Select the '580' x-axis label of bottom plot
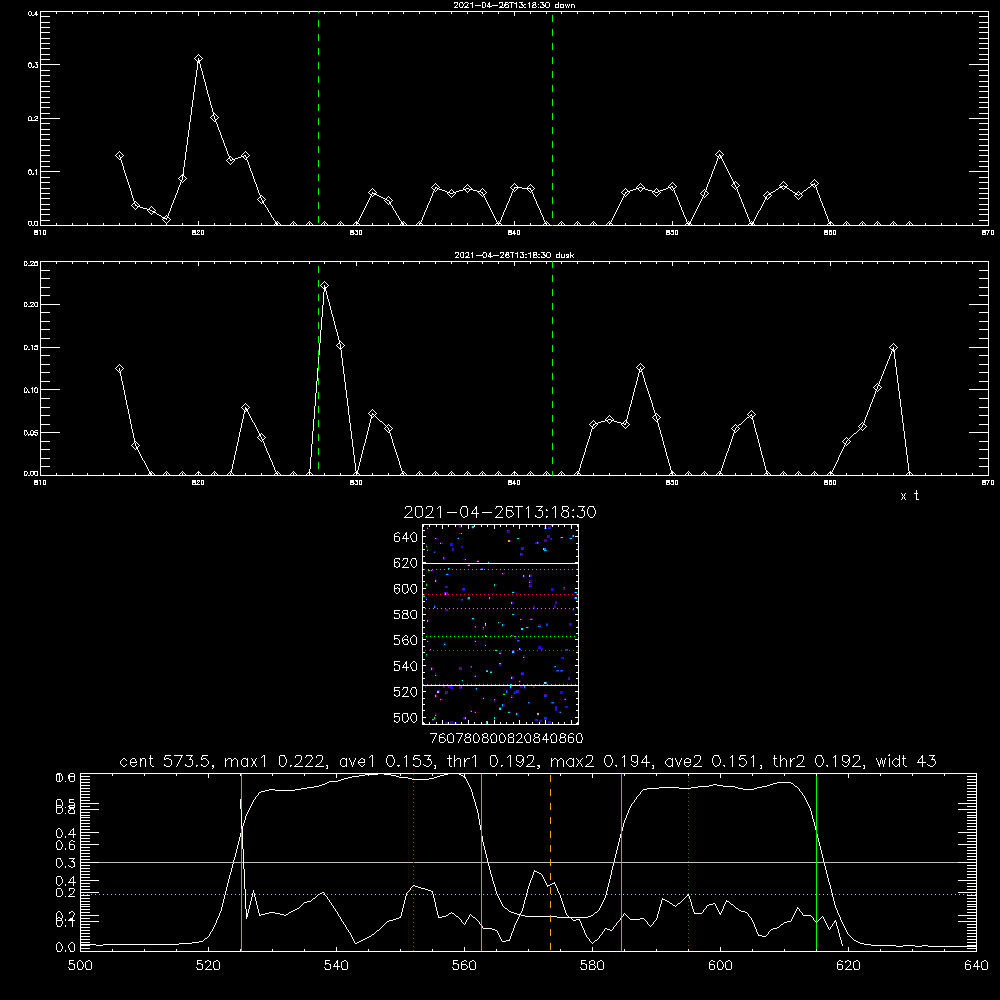Image resolution: width=1000 pixels, height=1000 pixels. click(x=592, y=966)
